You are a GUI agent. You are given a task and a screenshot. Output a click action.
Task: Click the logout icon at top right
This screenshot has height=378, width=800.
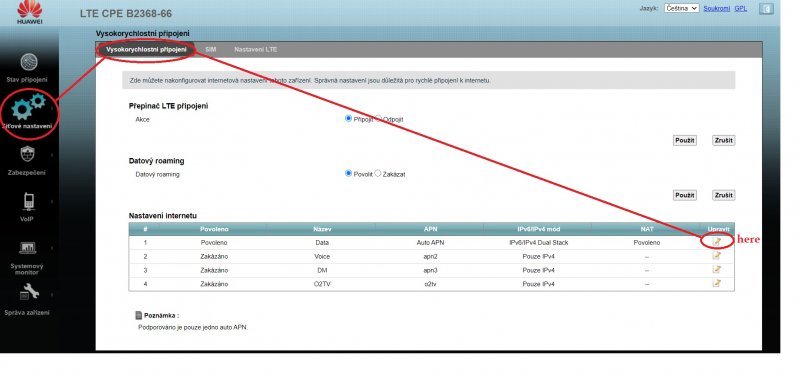click(x=766, y=9)
